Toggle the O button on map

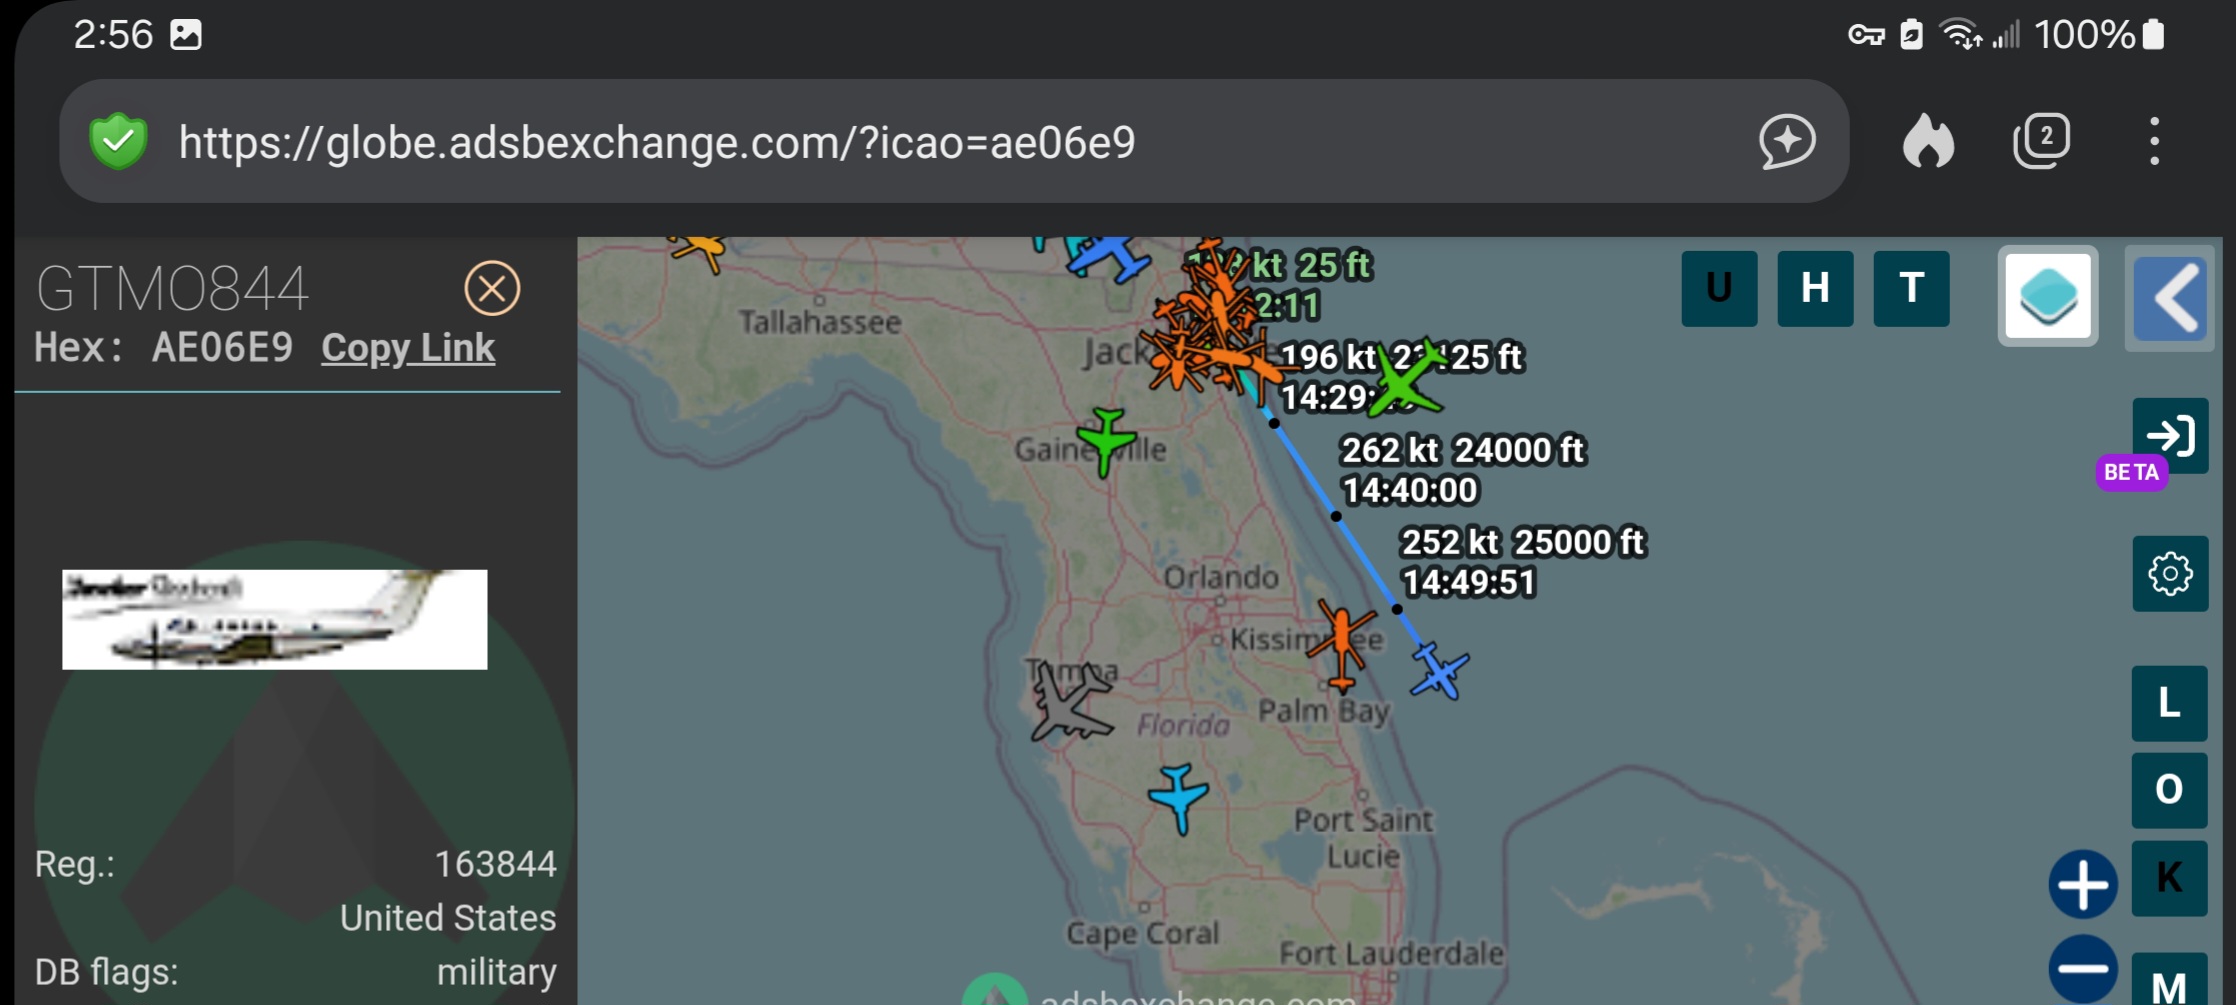pos(2169,791)
